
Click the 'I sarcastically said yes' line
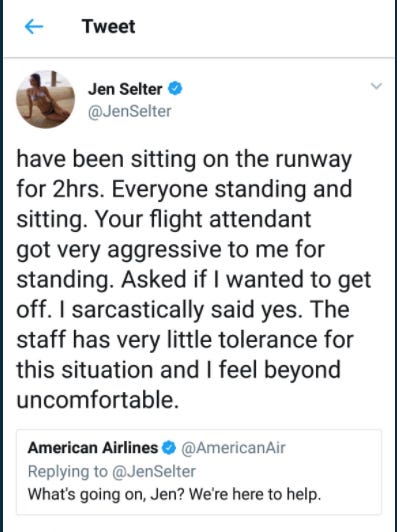pos(181,309)
